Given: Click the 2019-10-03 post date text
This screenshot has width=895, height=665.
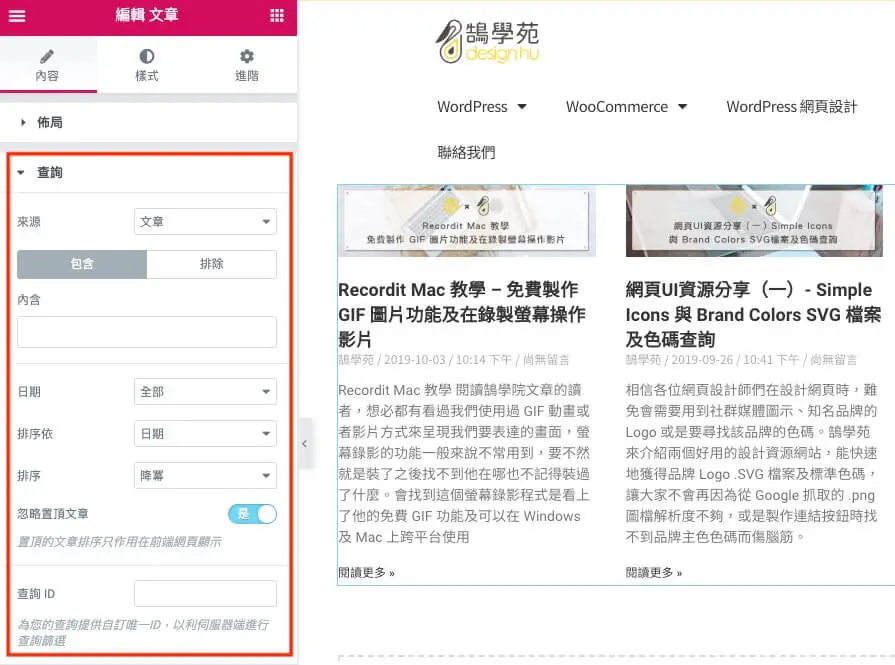Looking at the screenshot, I should click(414, 360).
